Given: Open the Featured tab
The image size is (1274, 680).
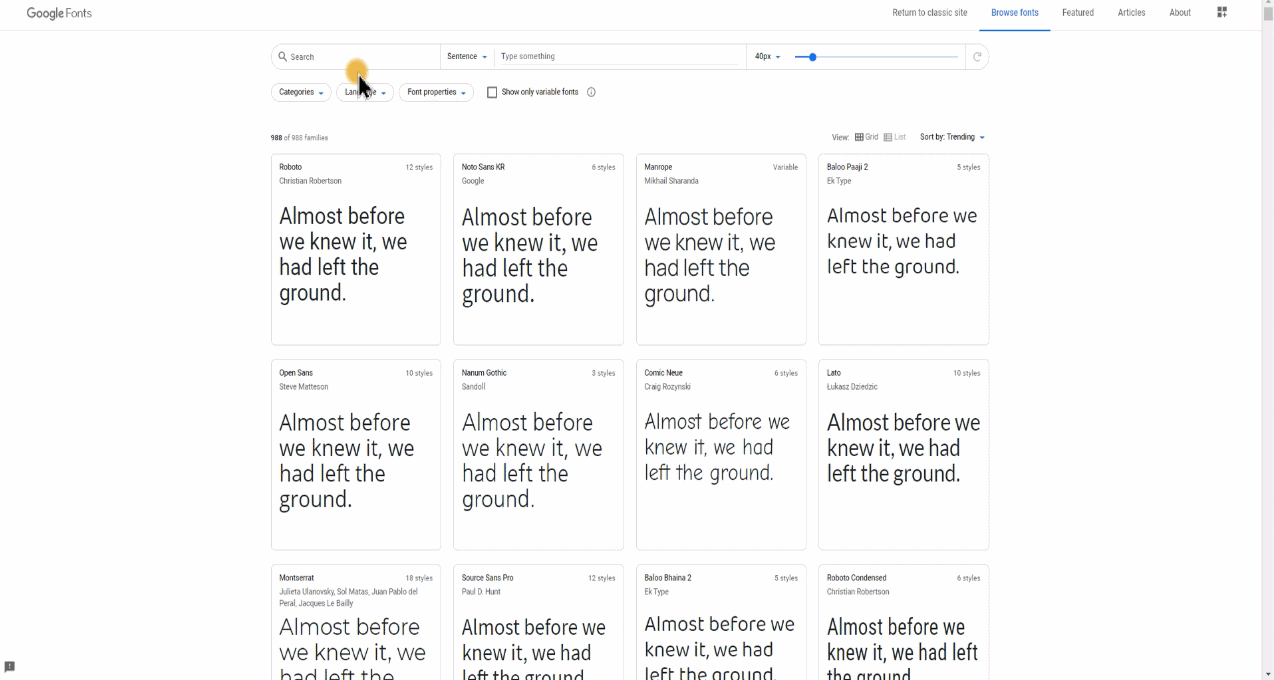Looking at the screenshot, I should [x=1078, y=13].
